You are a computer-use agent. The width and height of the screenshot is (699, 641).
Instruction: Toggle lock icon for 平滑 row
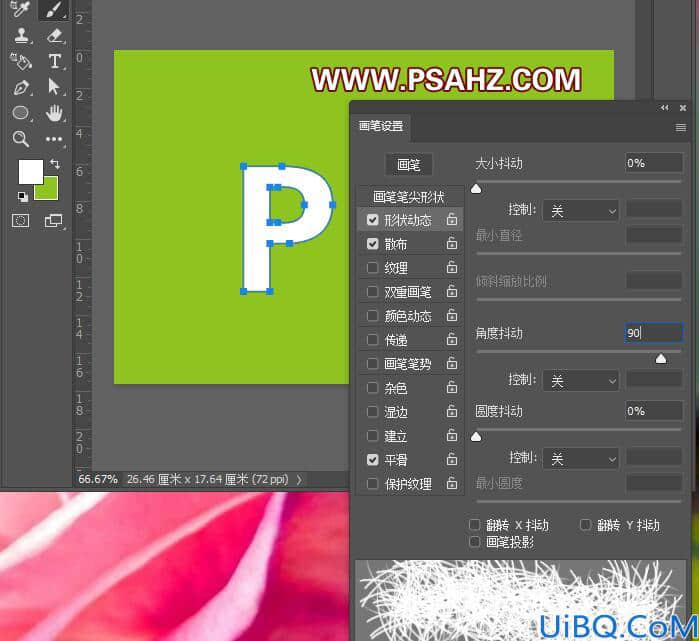click(x=452, y=459)
